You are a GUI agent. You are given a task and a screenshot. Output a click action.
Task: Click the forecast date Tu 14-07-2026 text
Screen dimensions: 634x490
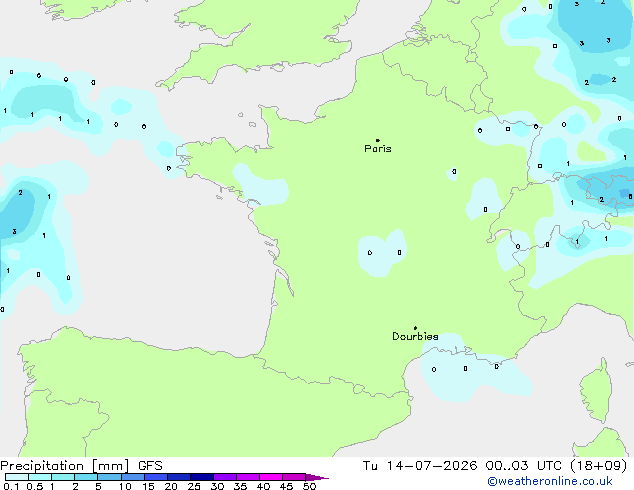(x=420, y=466)
